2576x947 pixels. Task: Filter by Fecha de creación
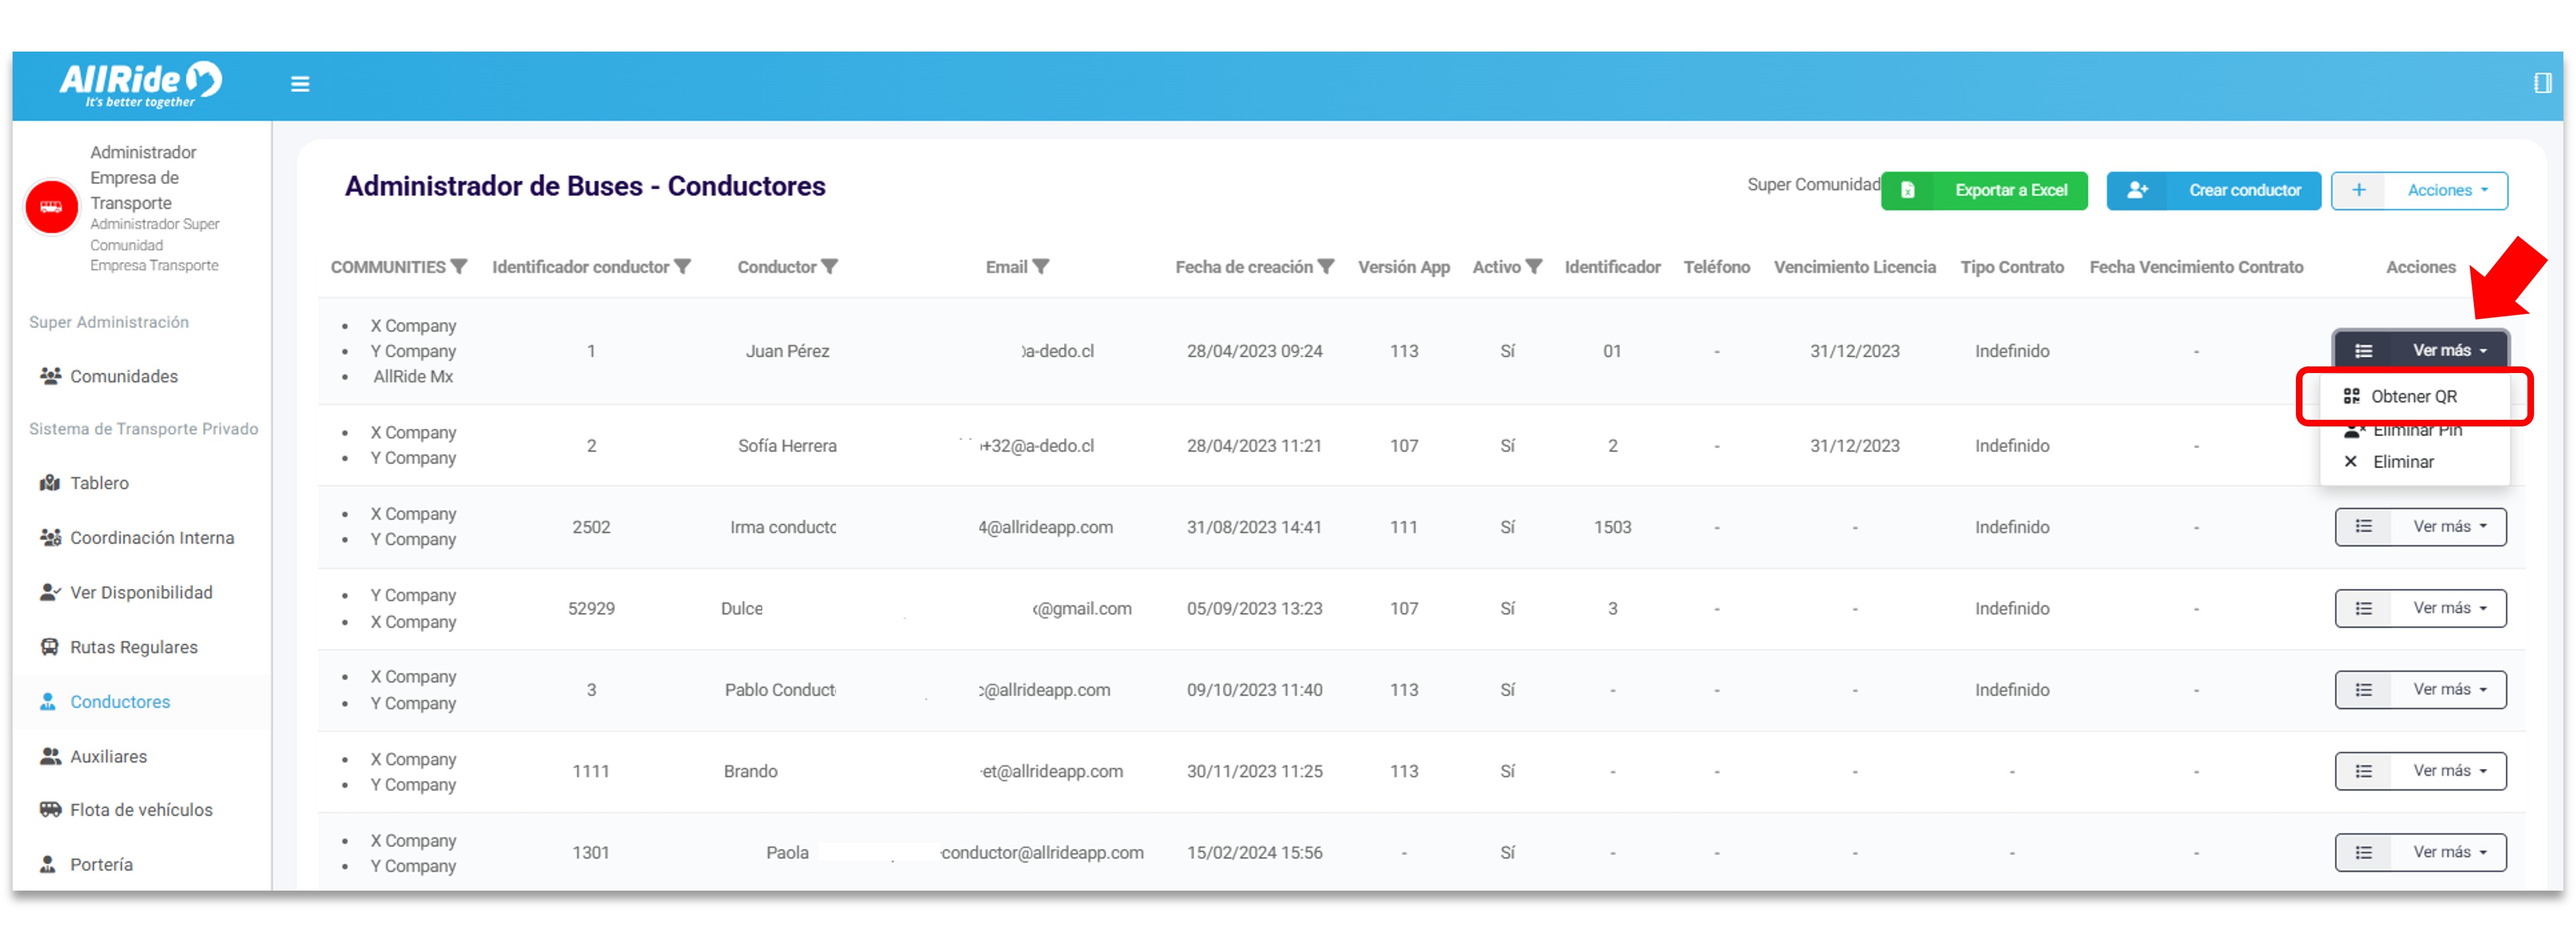tap(1325, 267)
